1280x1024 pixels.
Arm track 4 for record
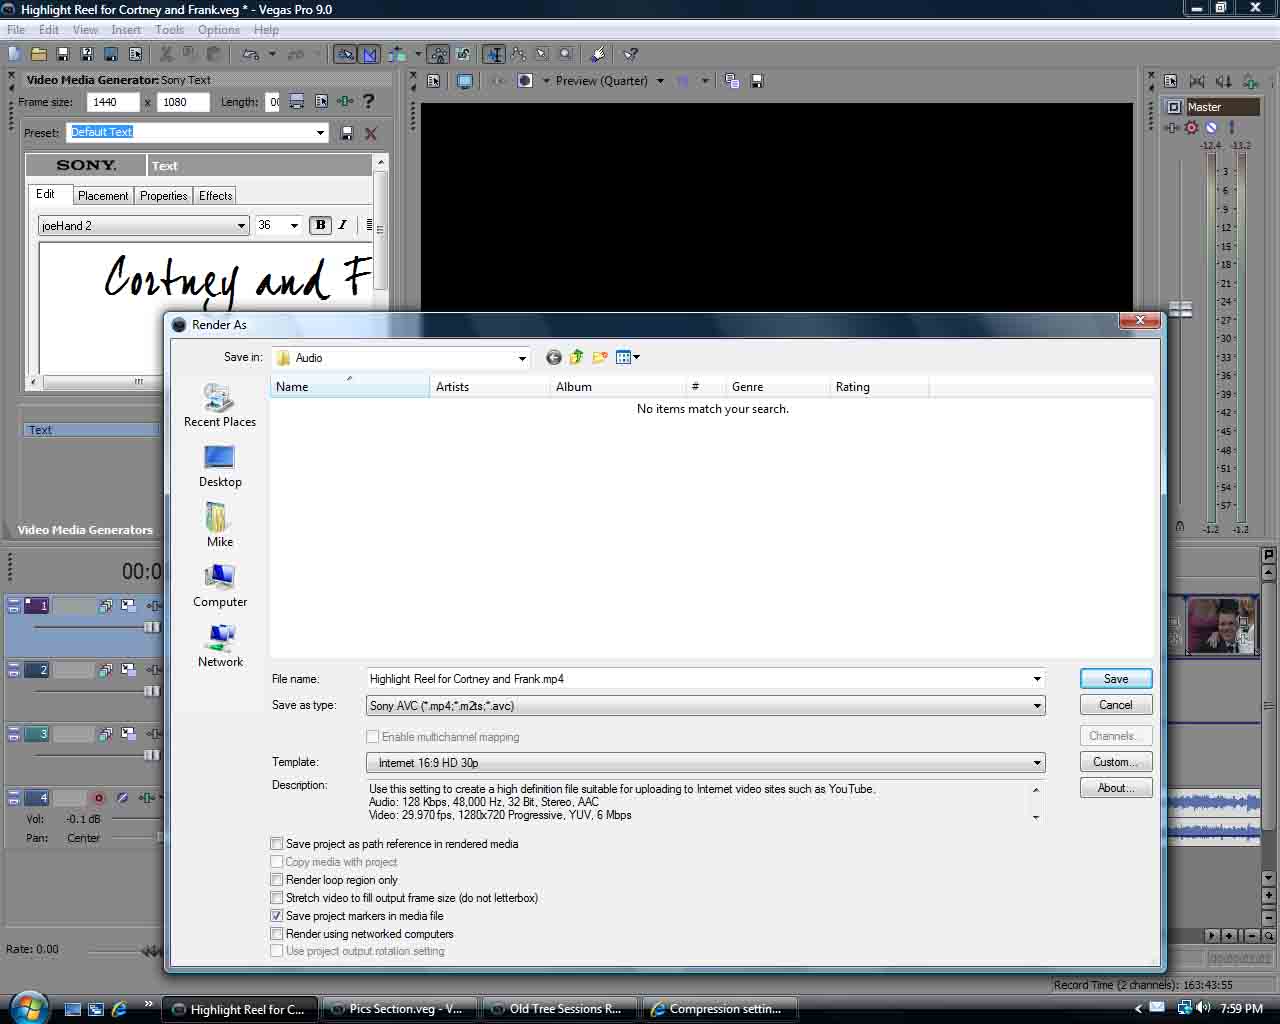(x=98, y=798)
